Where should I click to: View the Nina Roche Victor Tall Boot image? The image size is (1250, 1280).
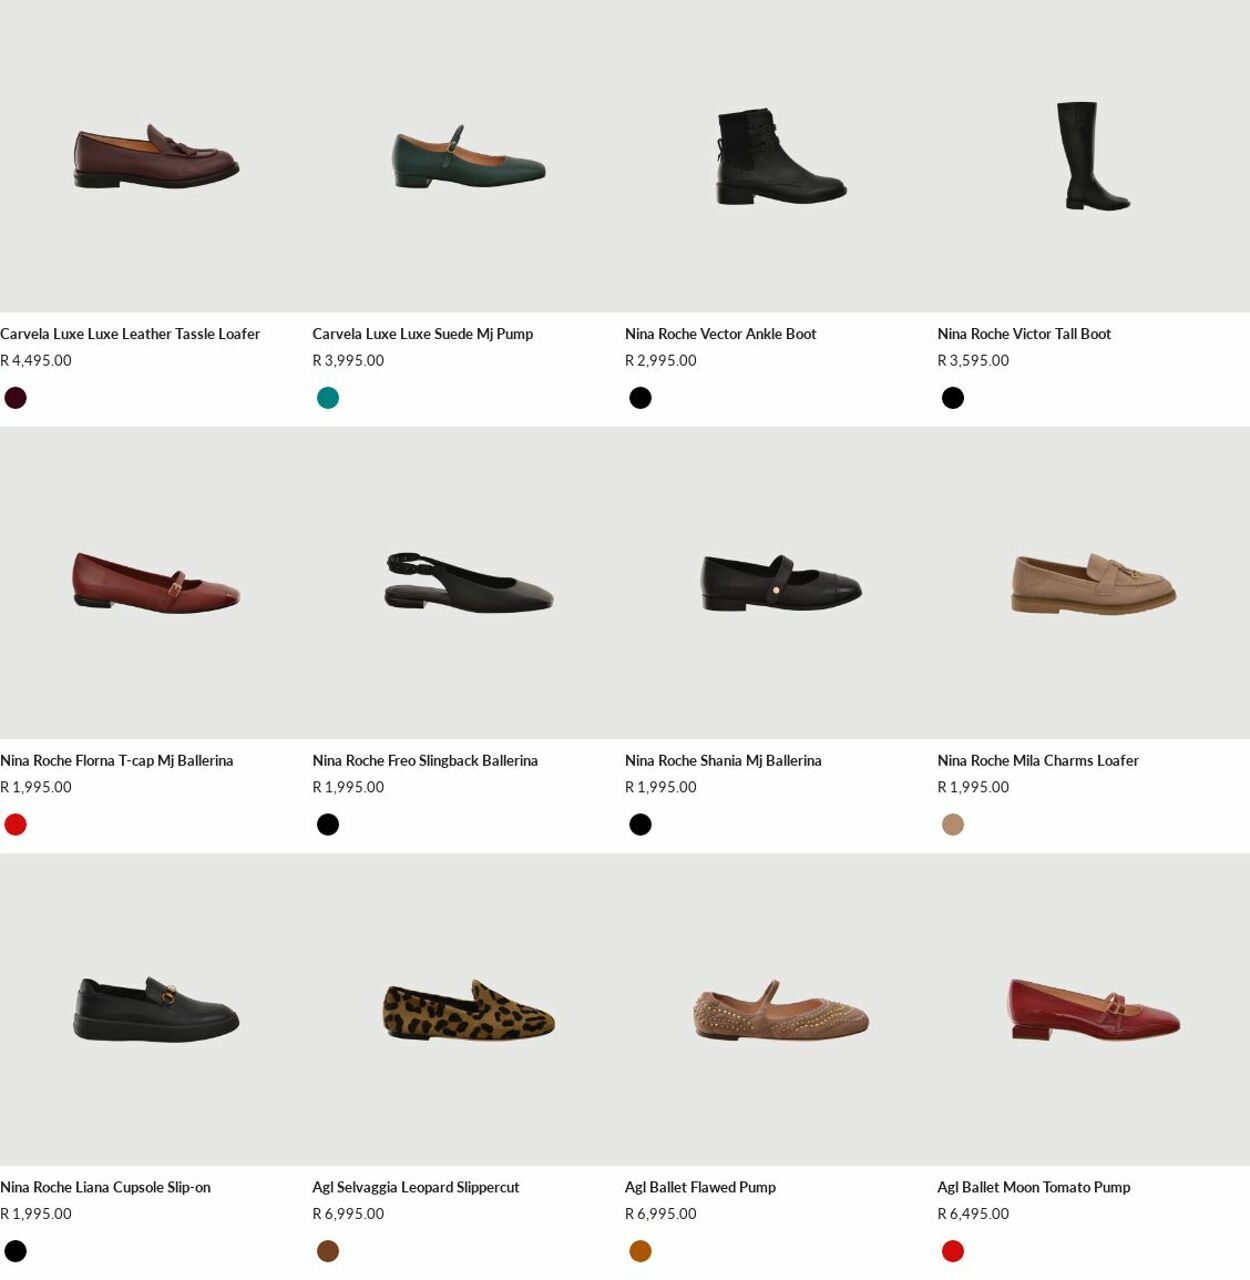coord(1093,156)
